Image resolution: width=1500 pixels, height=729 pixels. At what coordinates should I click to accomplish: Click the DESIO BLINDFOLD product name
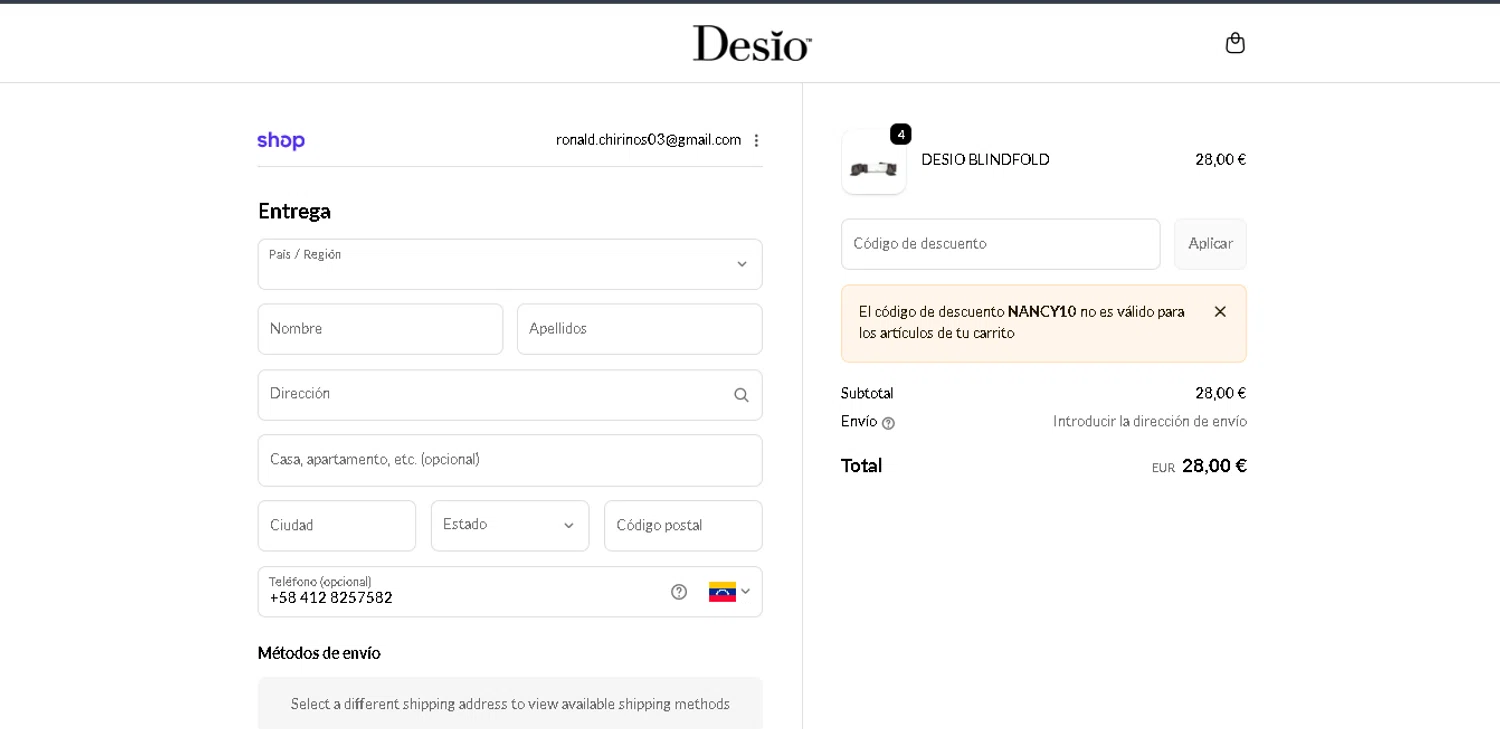tap(985, 160)
